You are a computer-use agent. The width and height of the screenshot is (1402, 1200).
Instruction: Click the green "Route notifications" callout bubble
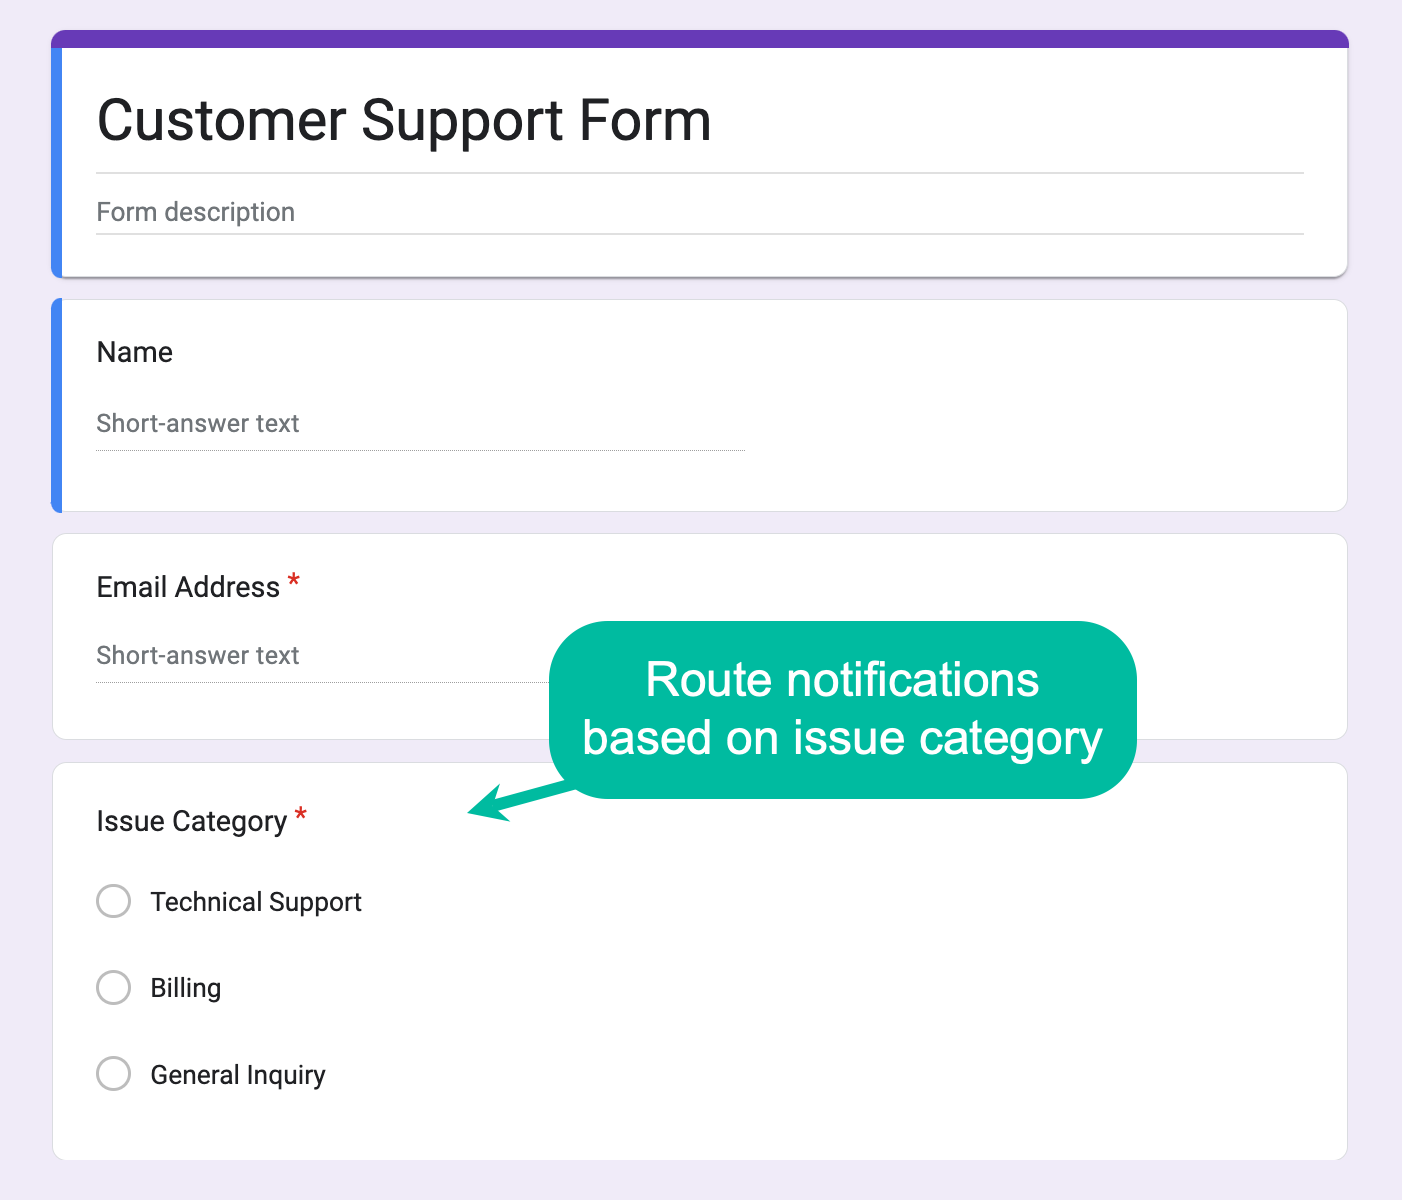842,709
